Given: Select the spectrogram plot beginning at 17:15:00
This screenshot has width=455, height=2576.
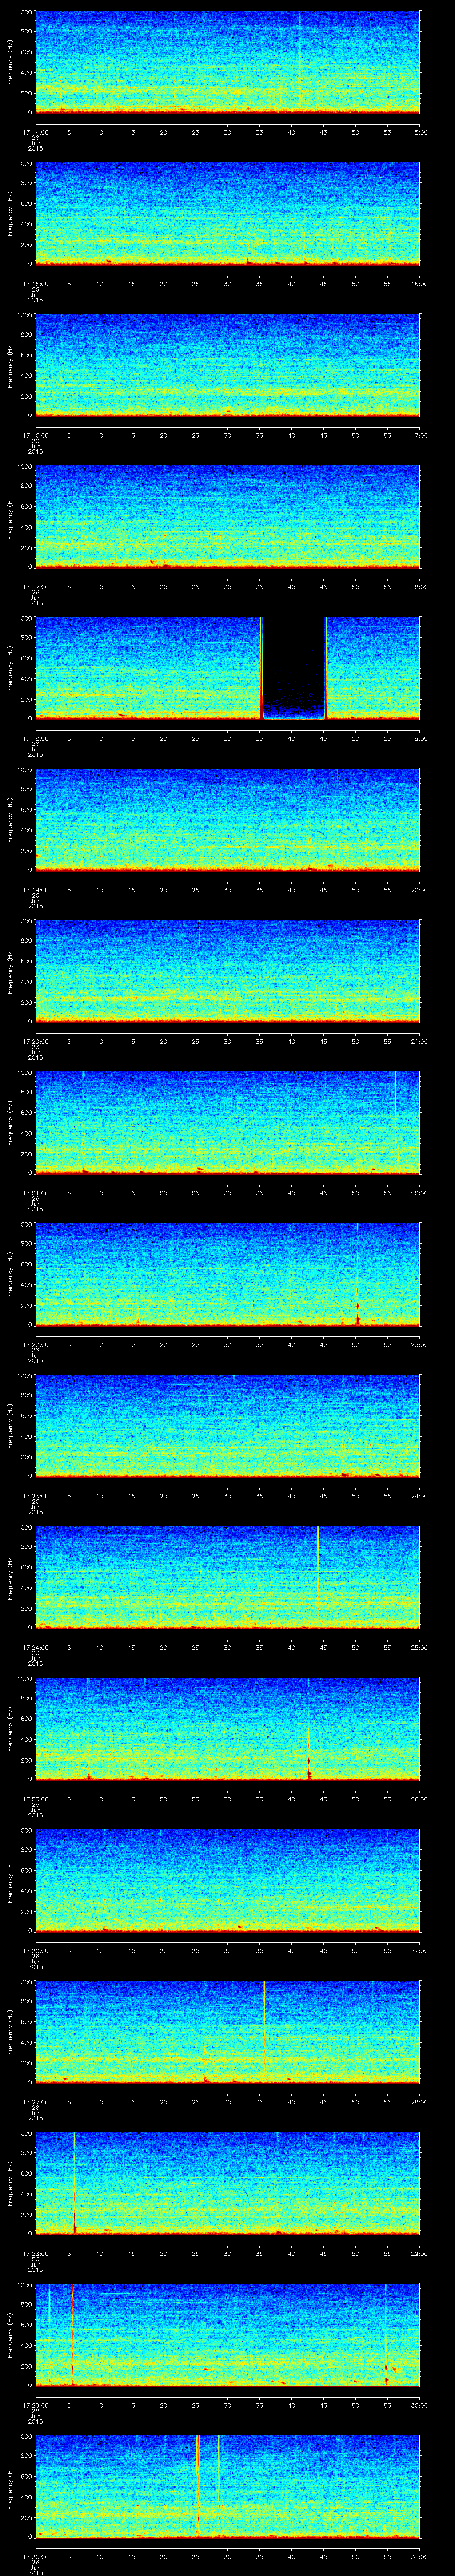Looking at the screenshot, I should (227, 214).
